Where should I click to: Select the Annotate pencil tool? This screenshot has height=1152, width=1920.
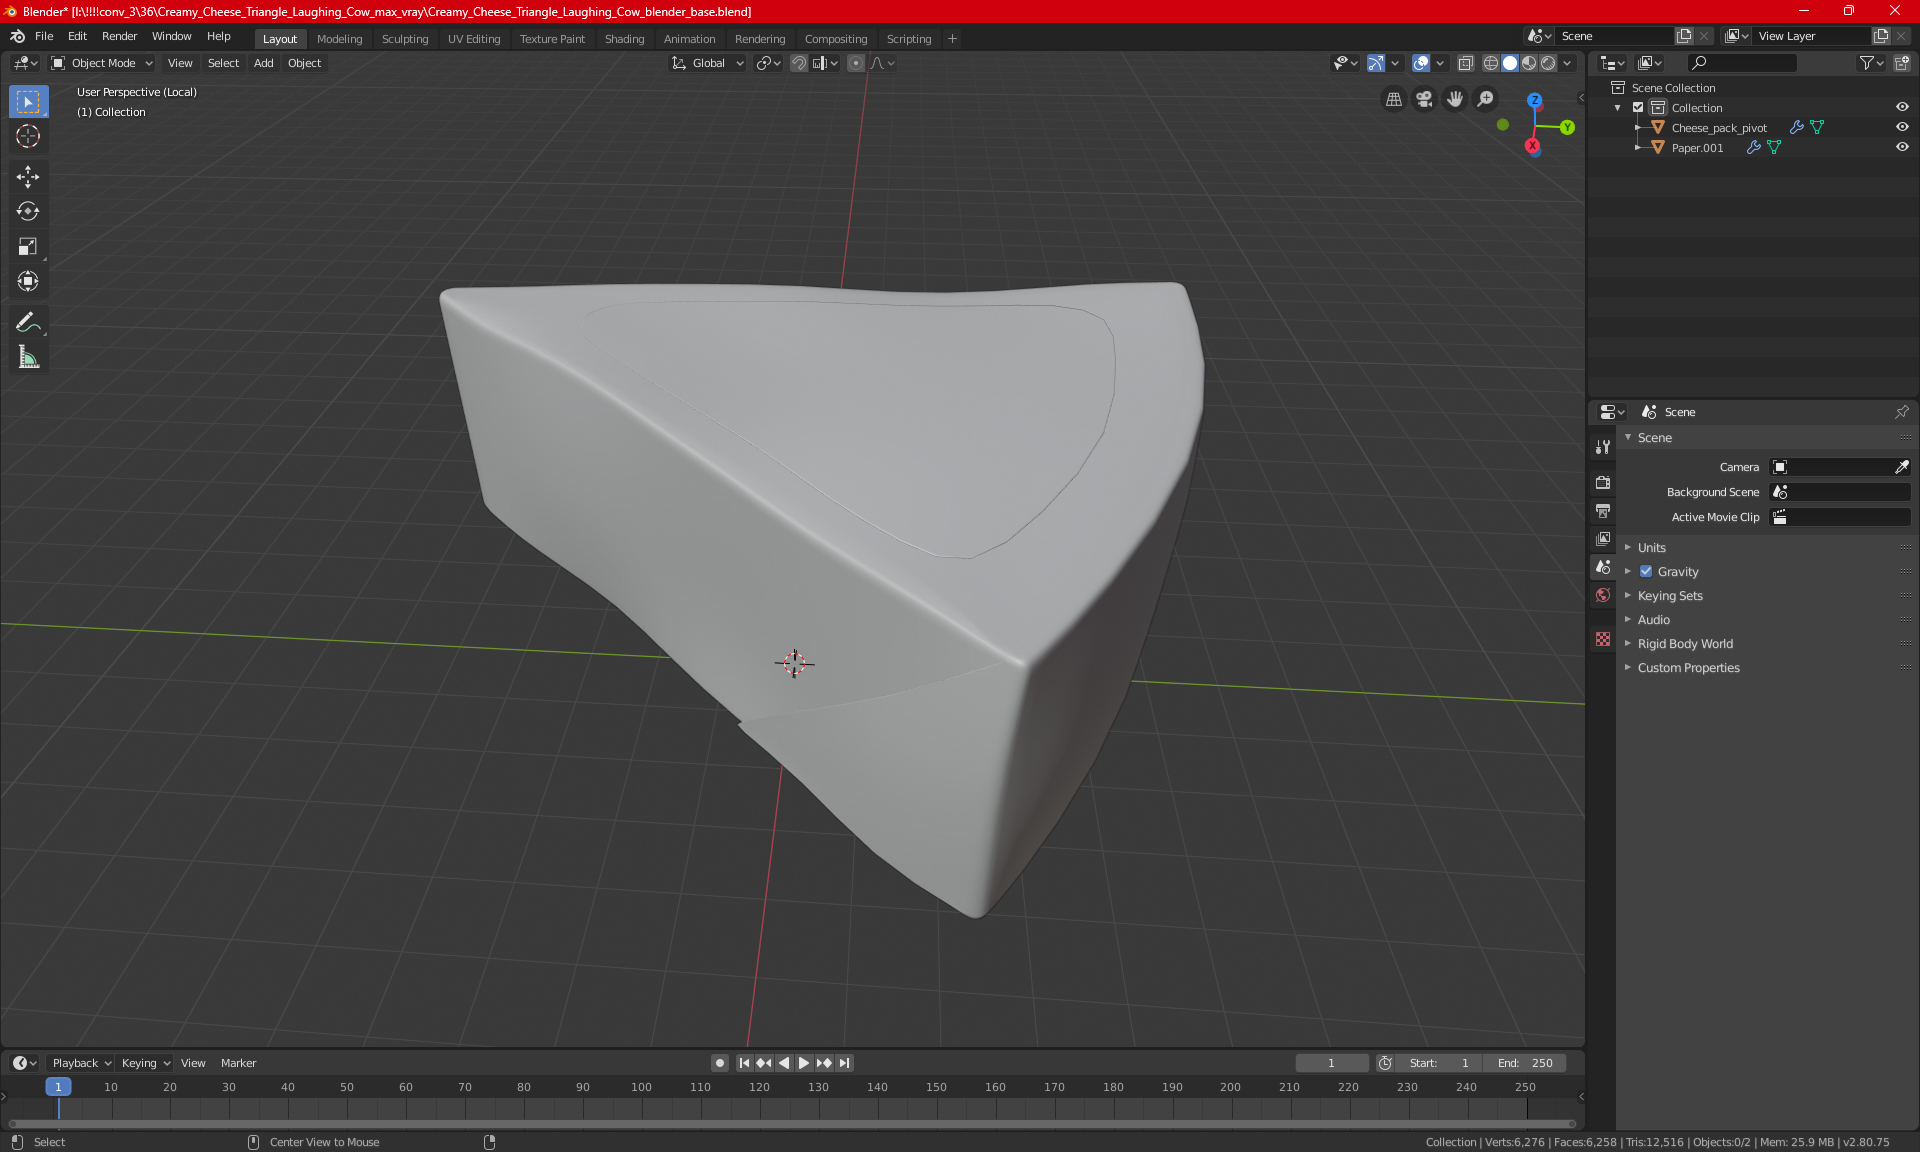(x=28, y=322)
